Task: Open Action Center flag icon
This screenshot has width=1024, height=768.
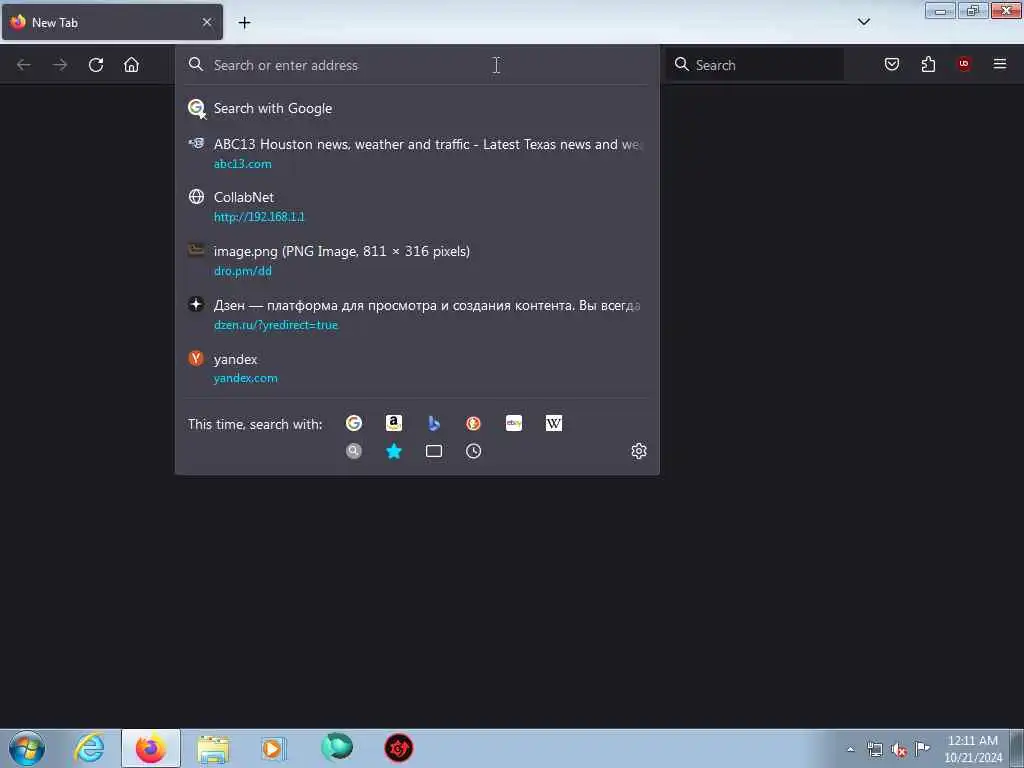Action: [x=922, y=748]
